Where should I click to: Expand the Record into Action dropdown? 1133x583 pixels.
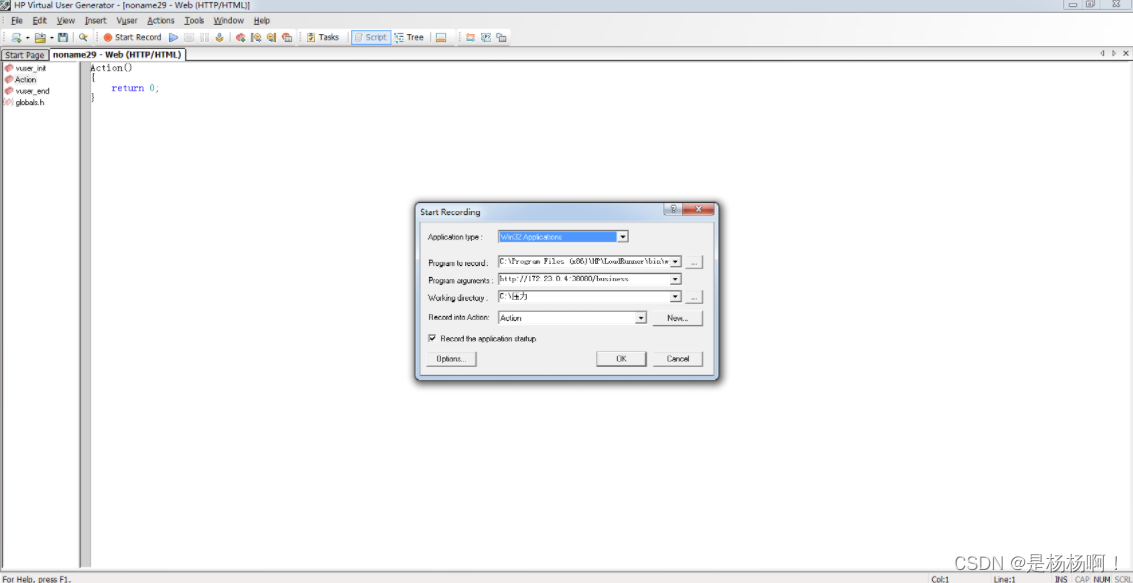640,317
